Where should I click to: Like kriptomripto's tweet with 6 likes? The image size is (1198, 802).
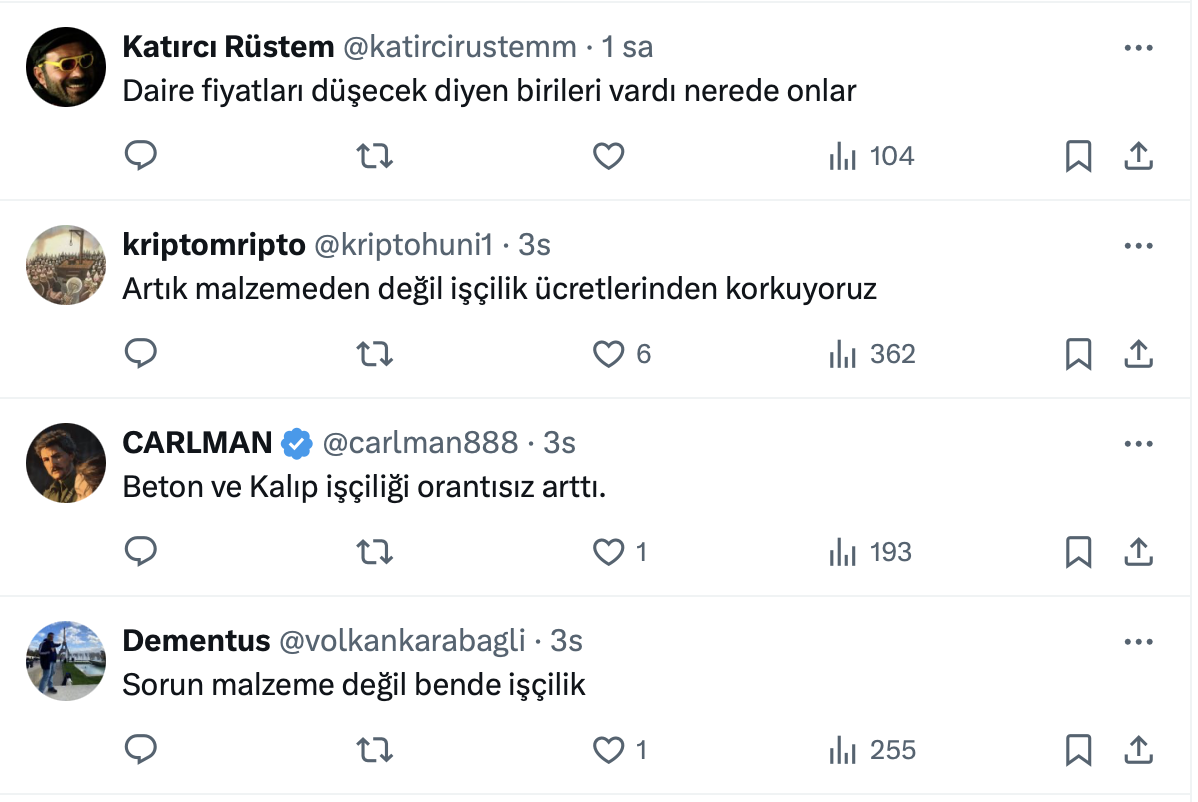tap(609, 354)
